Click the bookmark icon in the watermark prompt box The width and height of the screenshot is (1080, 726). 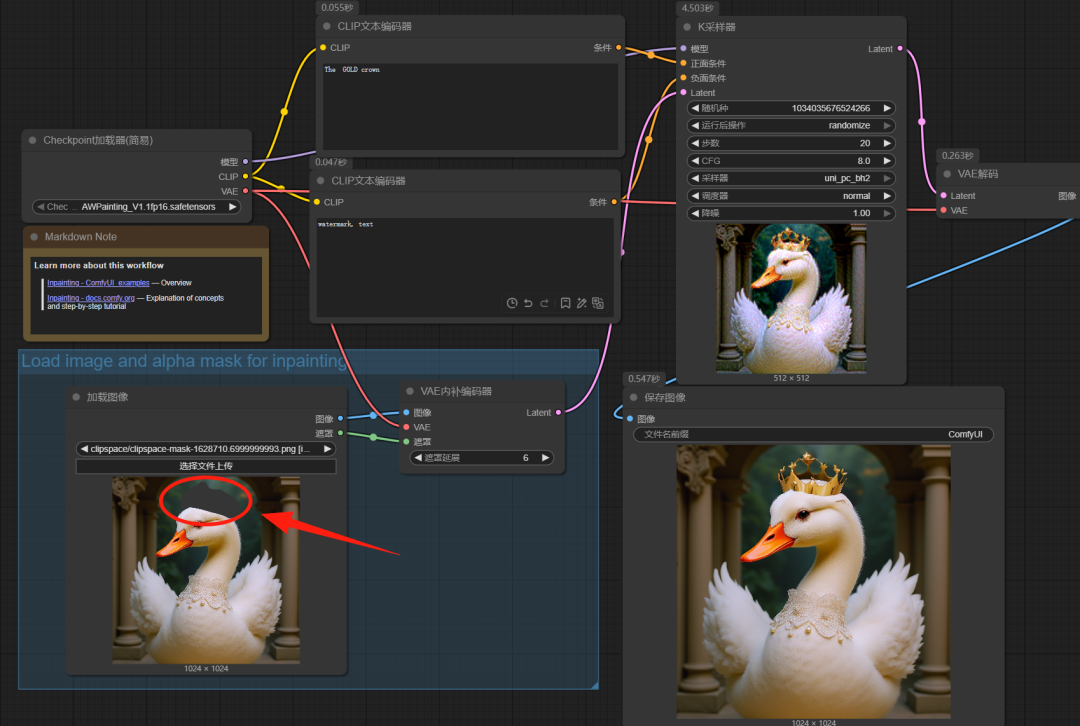point(565,303)
